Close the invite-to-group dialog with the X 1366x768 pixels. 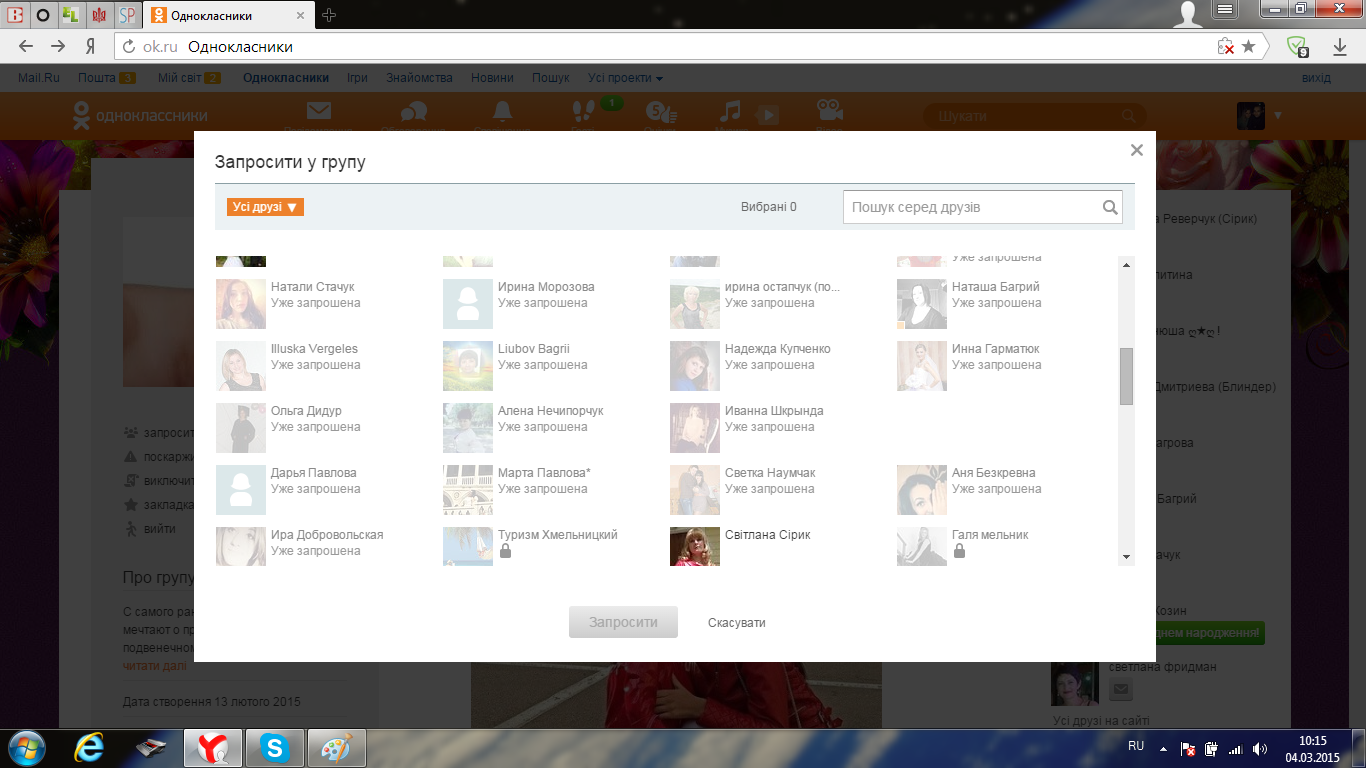click(1136, 150)
